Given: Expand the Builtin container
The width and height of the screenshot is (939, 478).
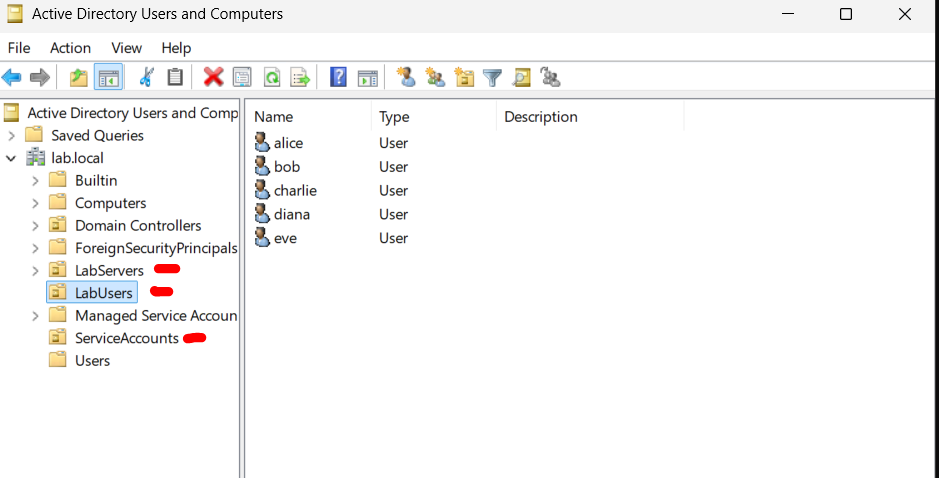Looking at the screenshot, I should pyautogui.click(x=35, y=180).
